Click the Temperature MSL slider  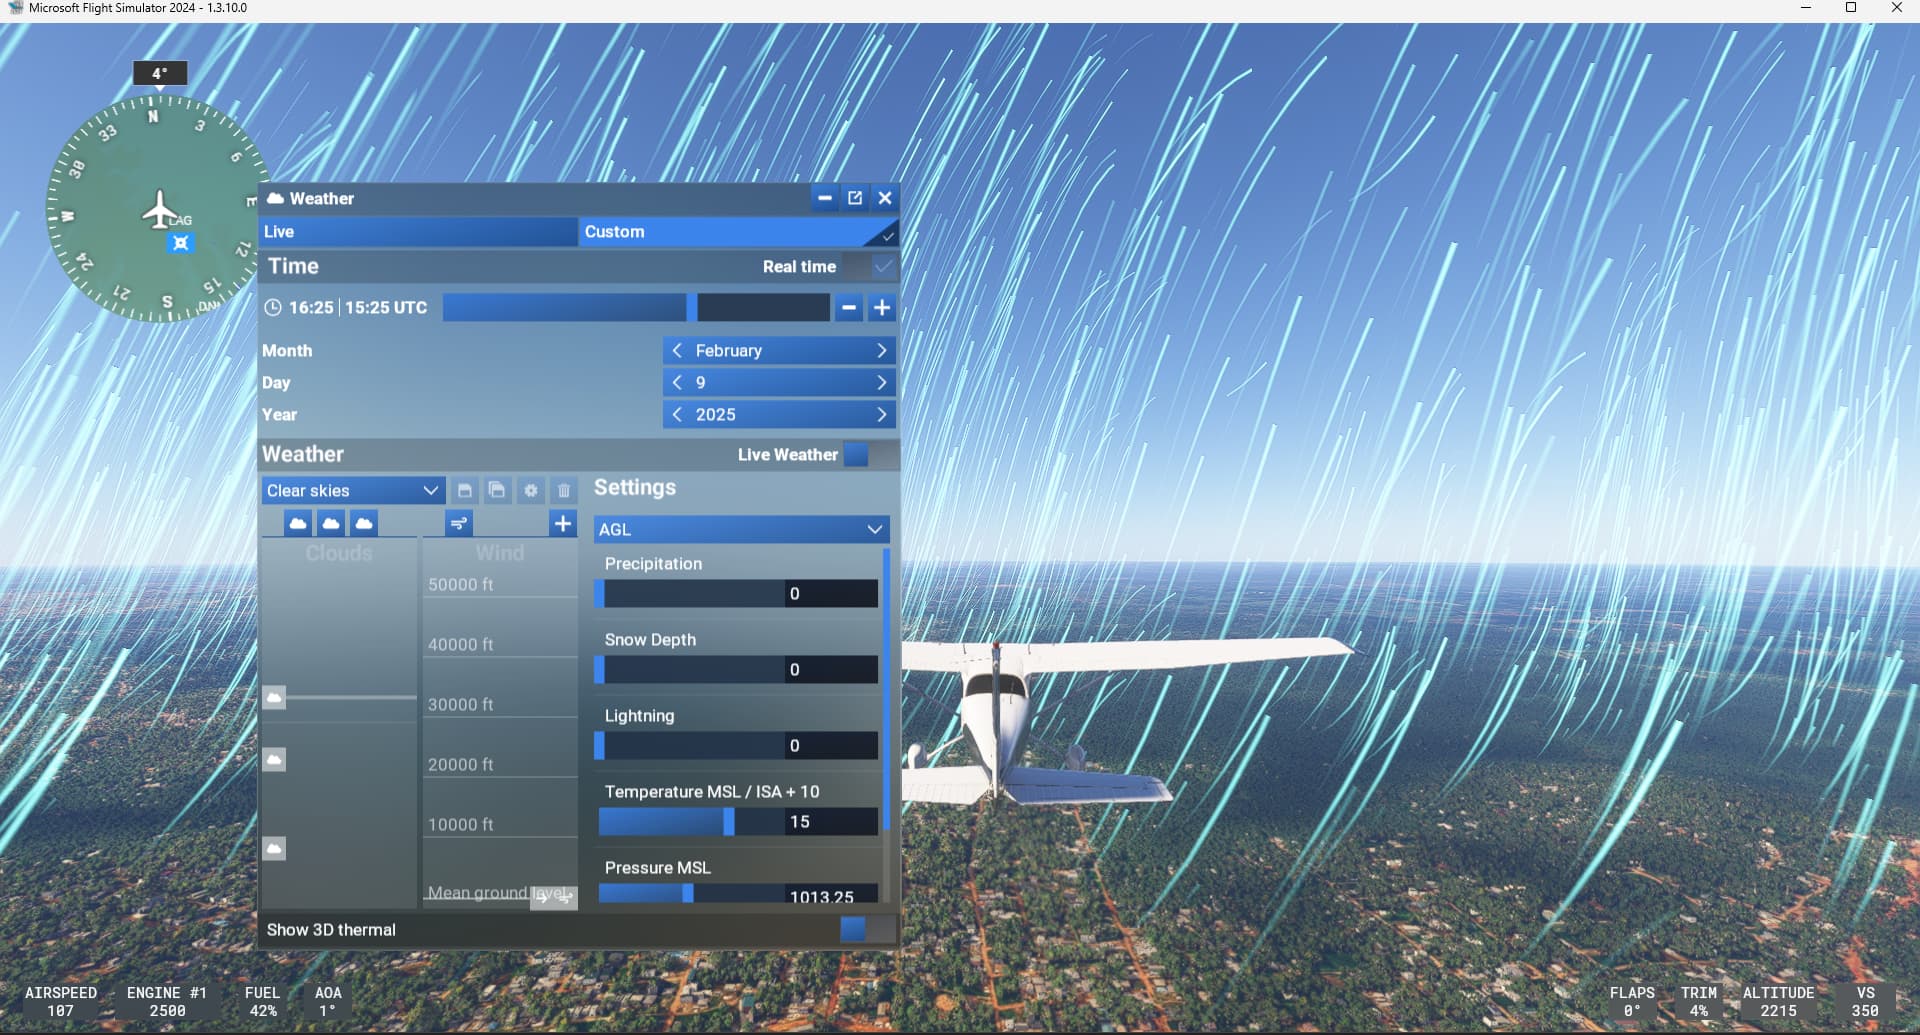coord(690,822)
